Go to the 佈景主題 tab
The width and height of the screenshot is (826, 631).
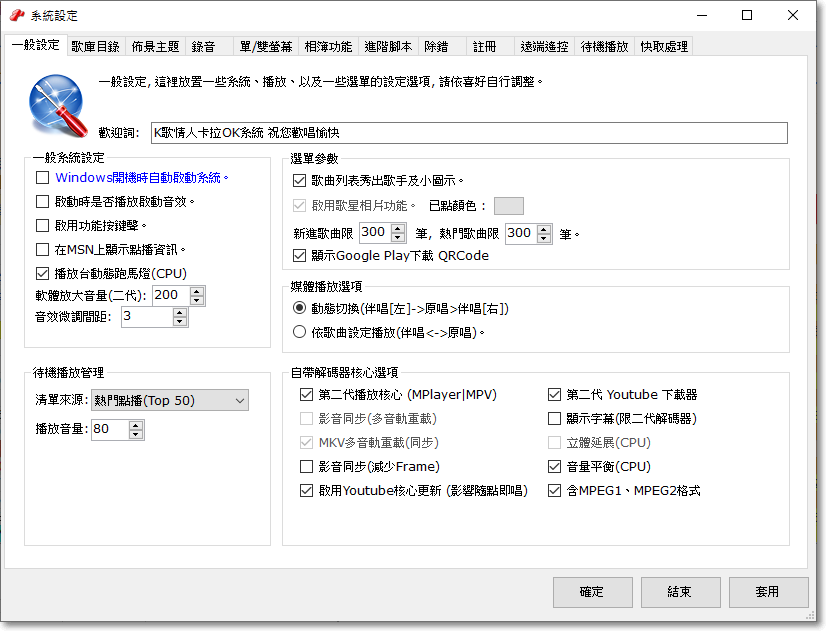[155, 47]
